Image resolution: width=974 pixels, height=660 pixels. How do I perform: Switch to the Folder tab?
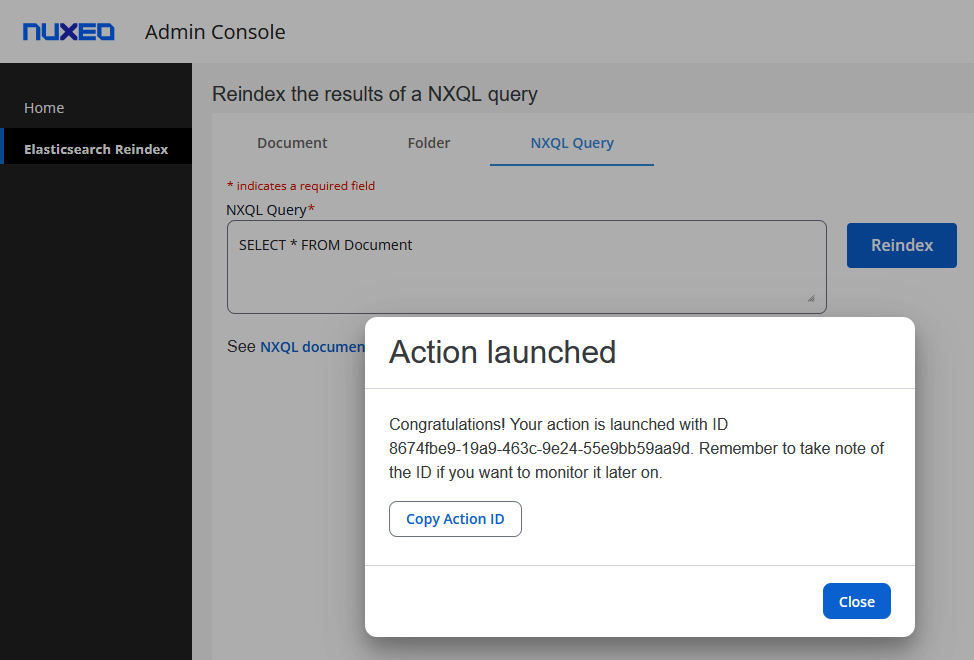tap(429, 143)
